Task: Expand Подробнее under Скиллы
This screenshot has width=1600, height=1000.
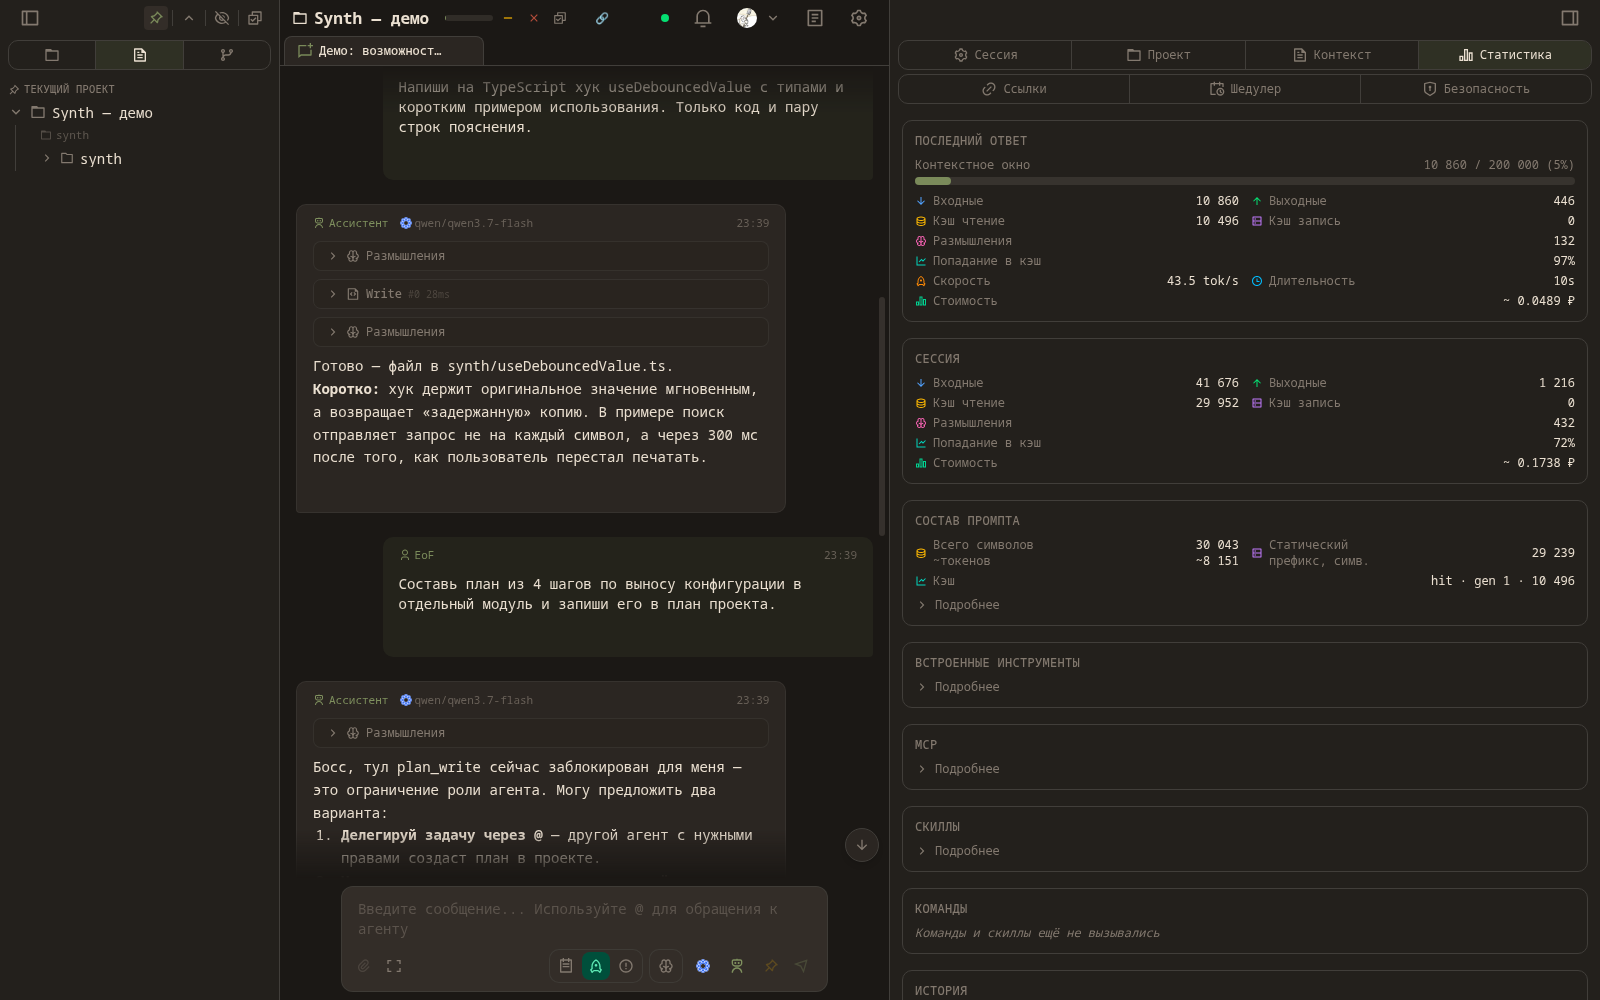Action: click(x=958, y=851)
